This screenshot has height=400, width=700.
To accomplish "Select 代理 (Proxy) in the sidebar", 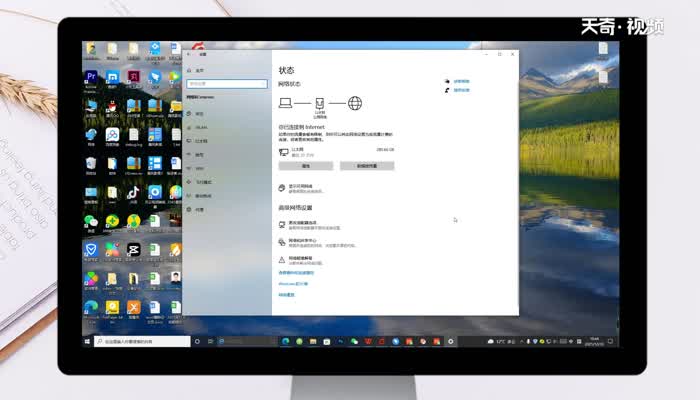I will tap(199, 210).
